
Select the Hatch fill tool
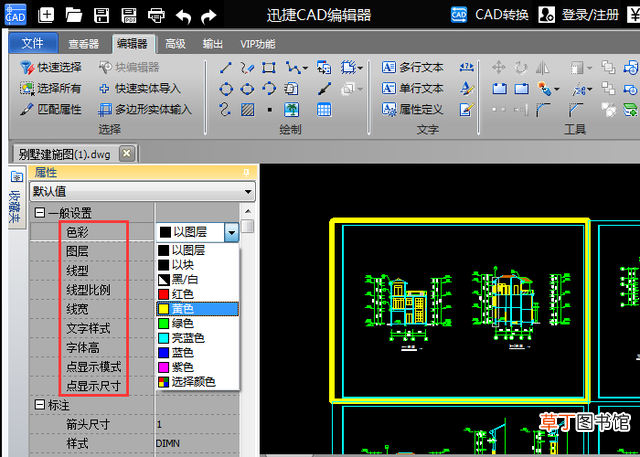pyautogui.click(x=247, y=109)
